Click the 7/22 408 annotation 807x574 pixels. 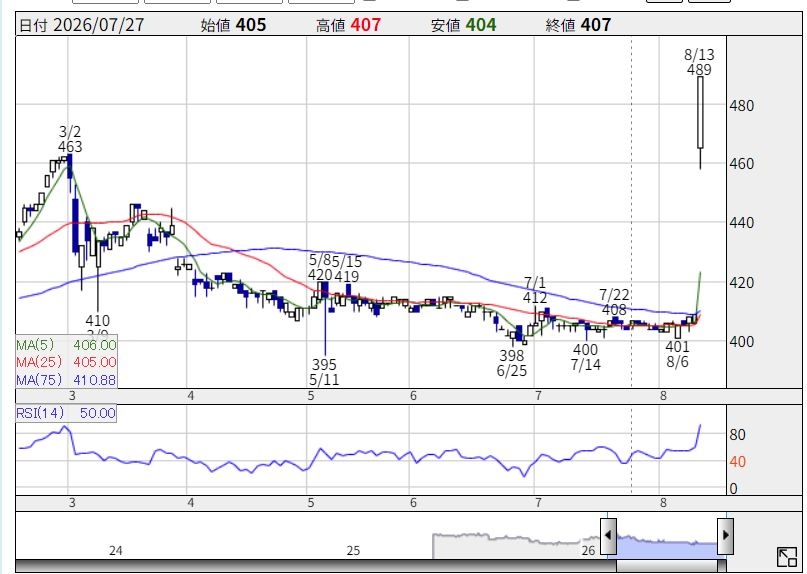(615, 302)
